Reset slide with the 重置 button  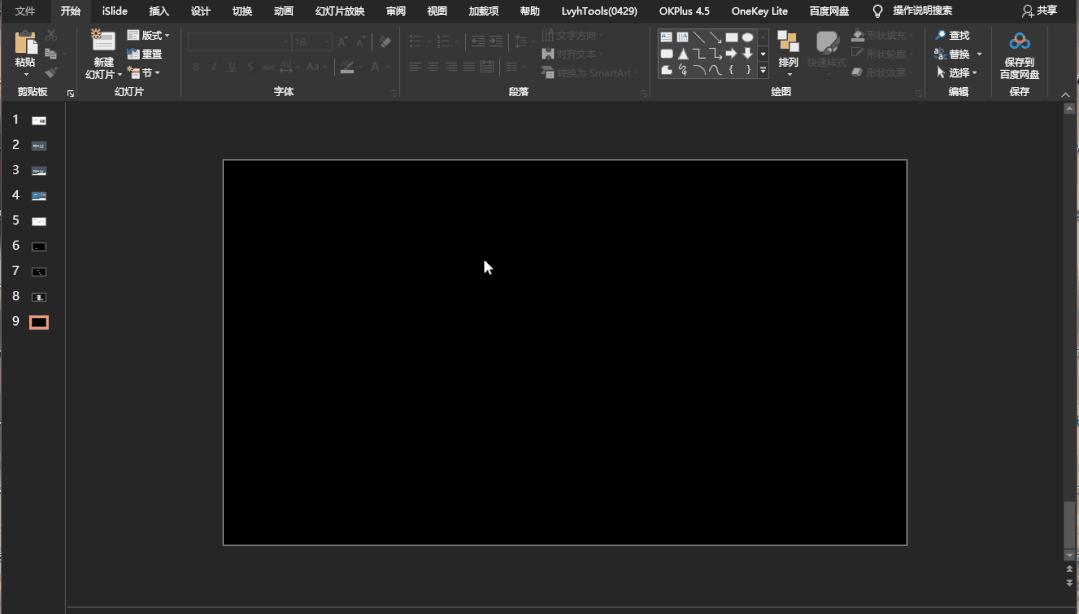(x=145, y=54)
